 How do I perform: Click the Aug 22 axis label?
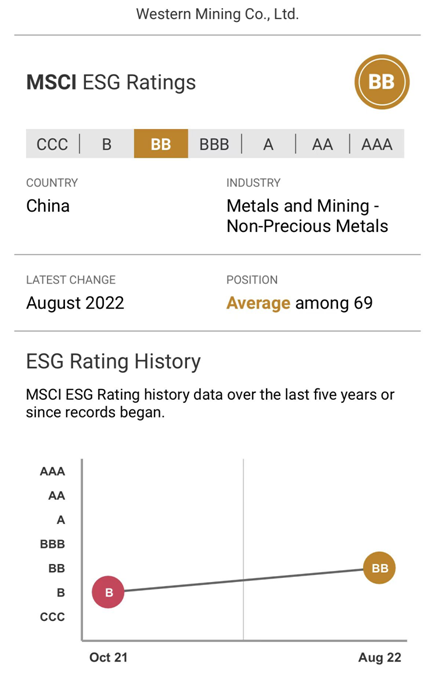[380, 657]
